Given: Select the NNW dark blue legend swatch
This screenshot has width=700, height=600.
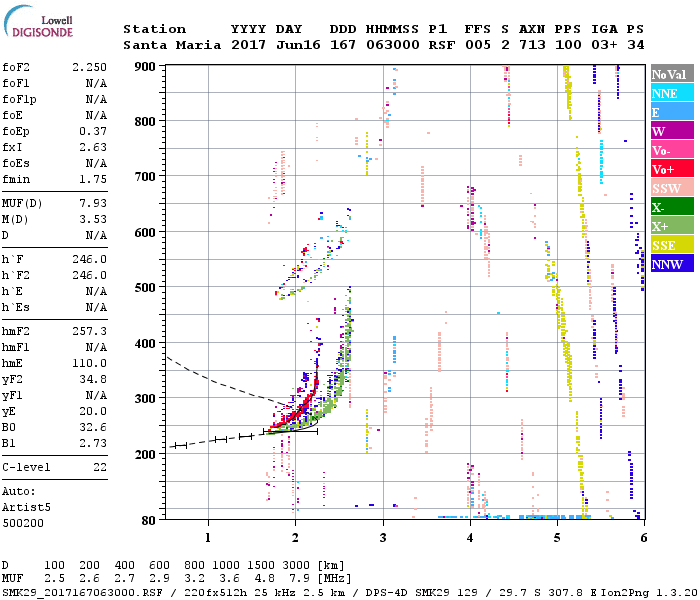Looking at the screenshot, I should (672, 264).
